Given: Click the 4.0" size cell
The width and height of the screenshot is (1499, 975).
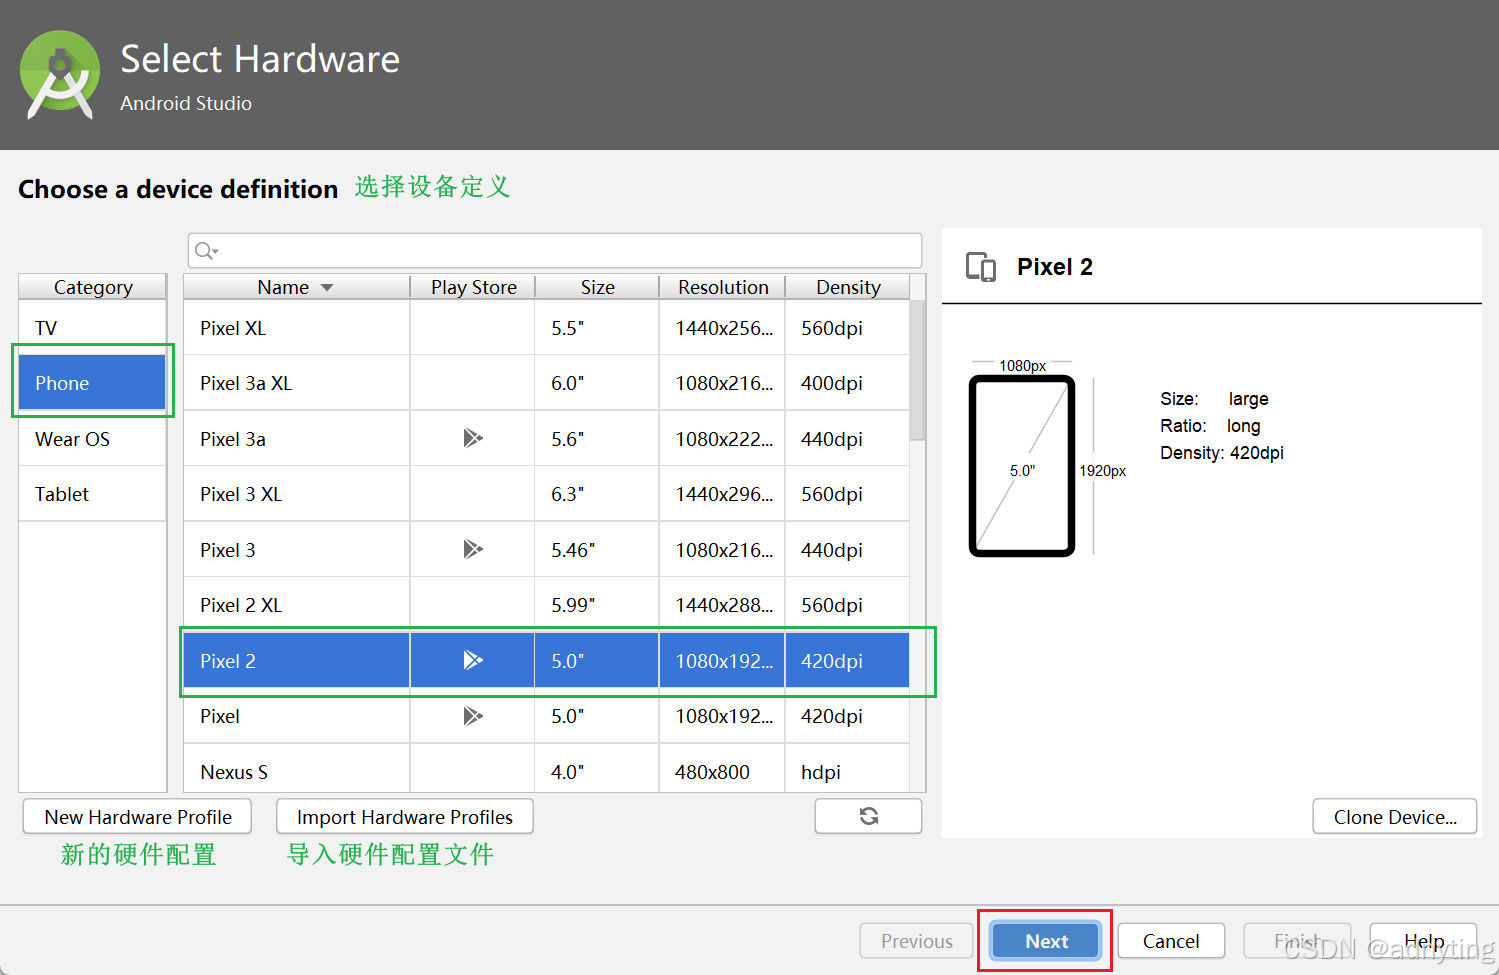Looking at the screenshot, I should 597,768.
